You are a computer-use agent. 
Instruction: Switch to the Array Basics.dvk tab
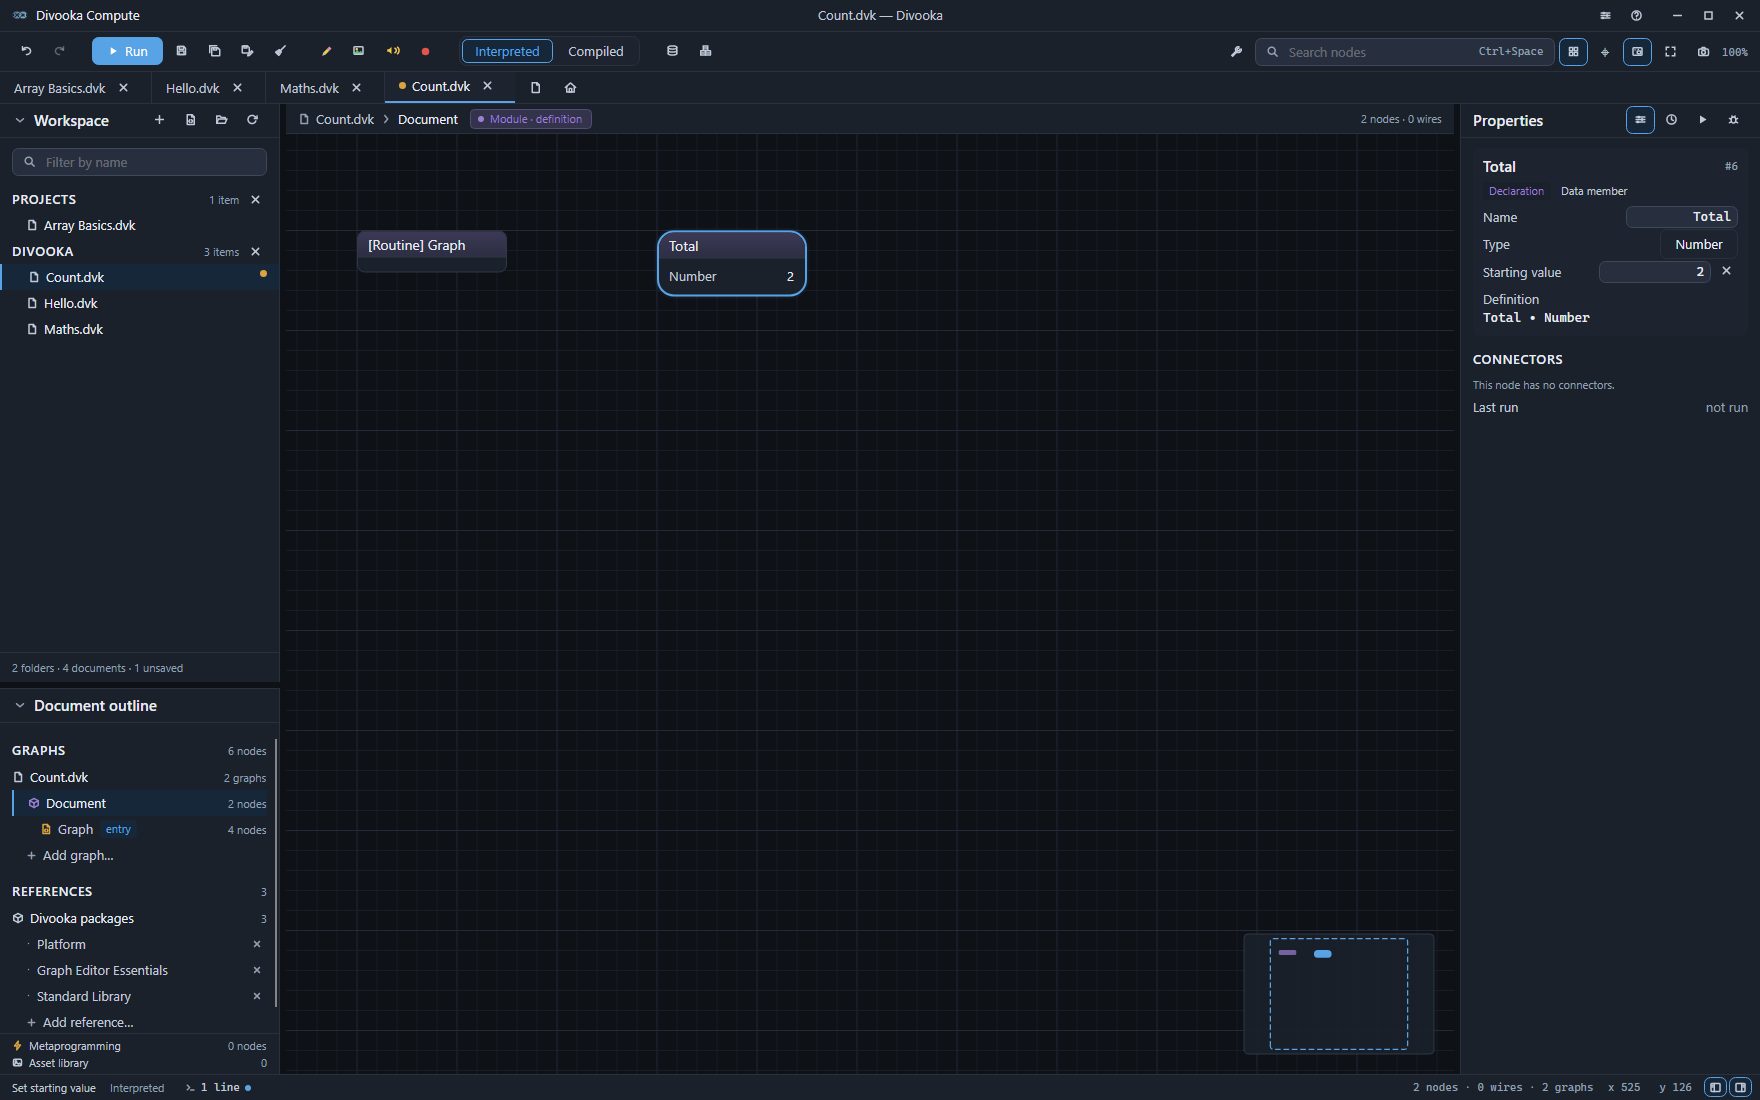click(x=60, y=88)
